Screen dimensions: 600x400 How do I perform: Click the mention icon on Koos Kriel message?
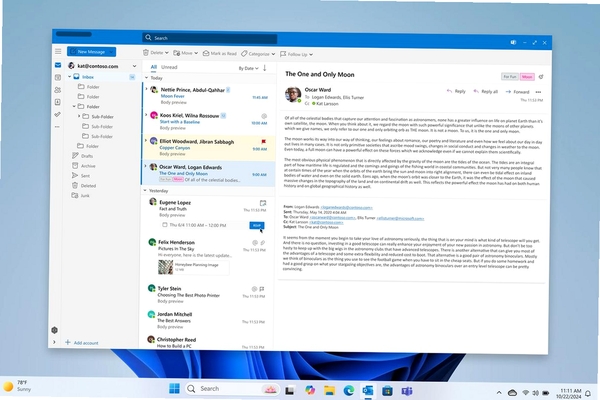click(x=264, y=116)
